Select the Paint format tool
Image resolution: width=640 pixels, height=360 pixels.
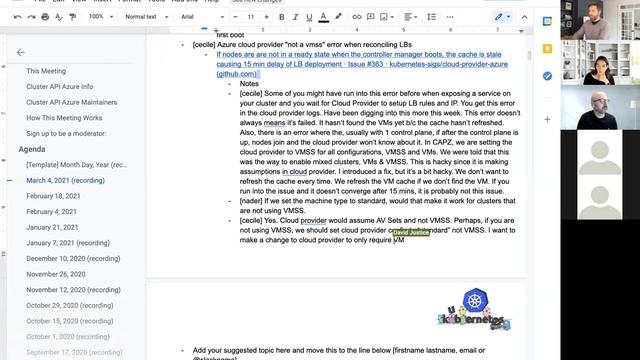tap(73, 17)
